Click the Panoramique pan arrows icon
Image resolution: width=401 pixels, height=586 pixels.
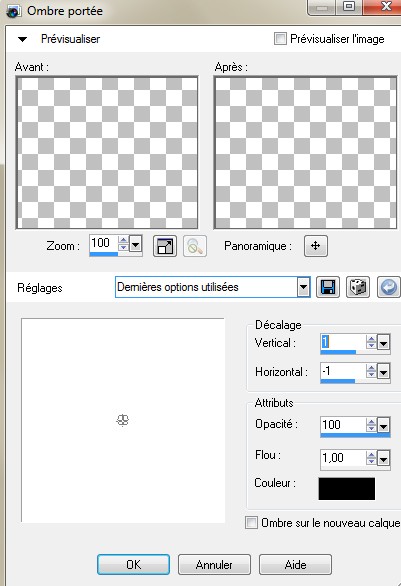pos(316,246)
